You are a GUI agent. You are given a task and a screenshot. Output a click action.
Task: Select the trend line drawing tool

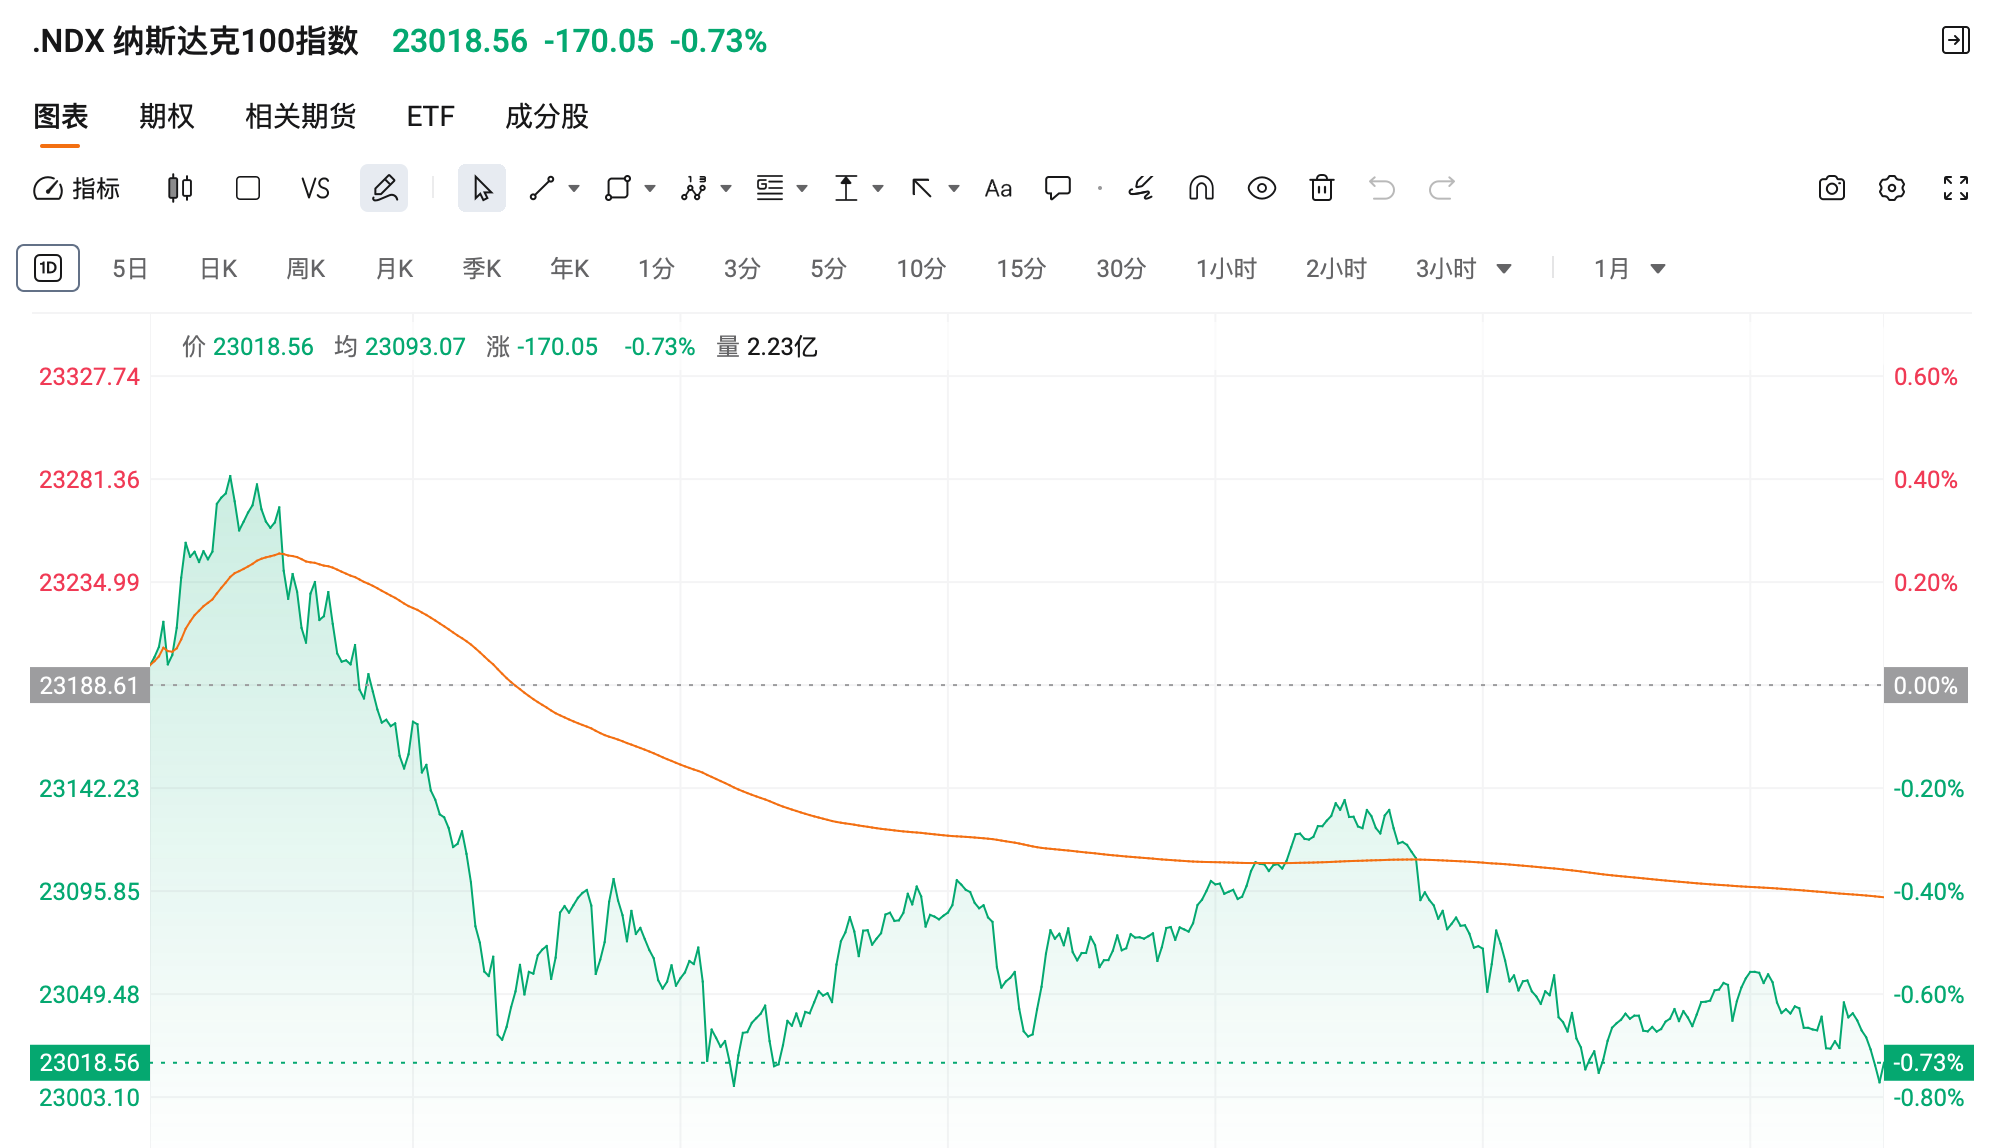[542, 188]
